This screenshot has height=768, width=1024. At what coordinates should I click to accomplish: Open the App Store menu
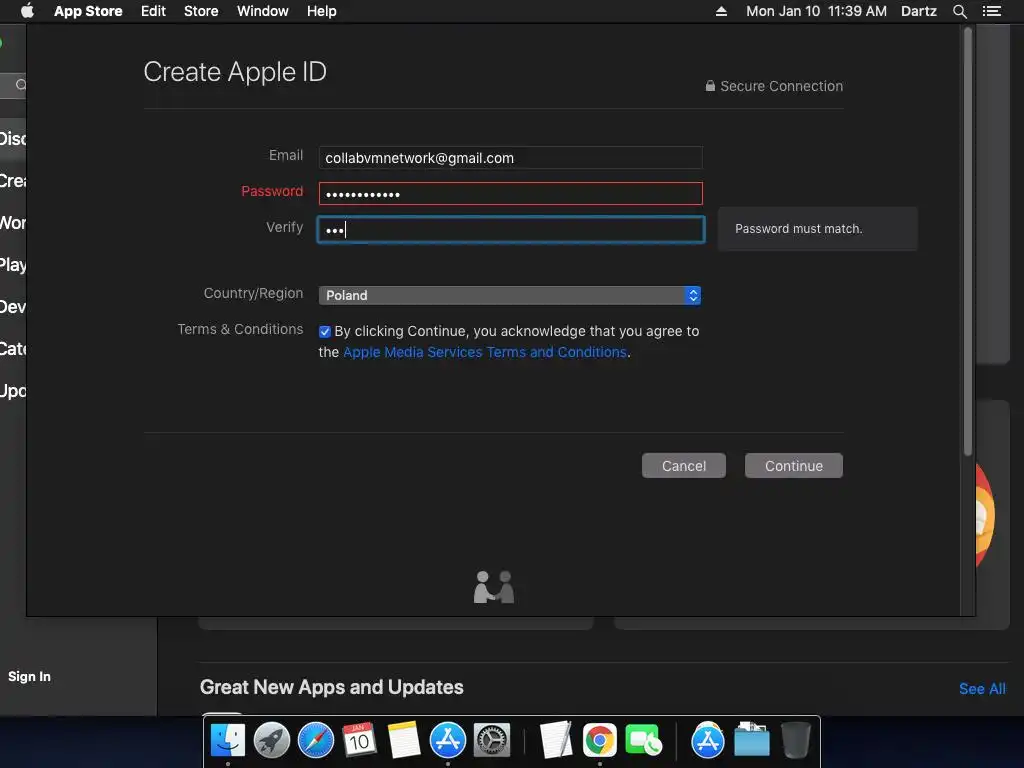point(88,11)
